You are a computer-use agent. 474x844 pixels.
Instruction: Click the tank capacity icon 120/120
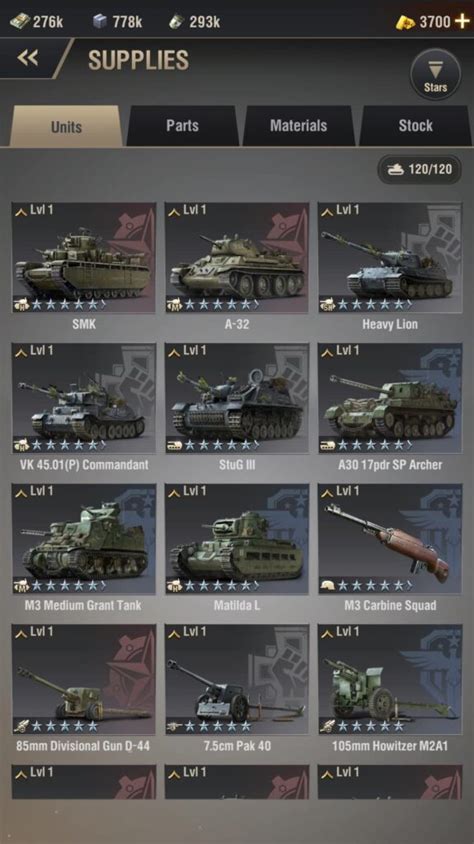click(394, 170)
